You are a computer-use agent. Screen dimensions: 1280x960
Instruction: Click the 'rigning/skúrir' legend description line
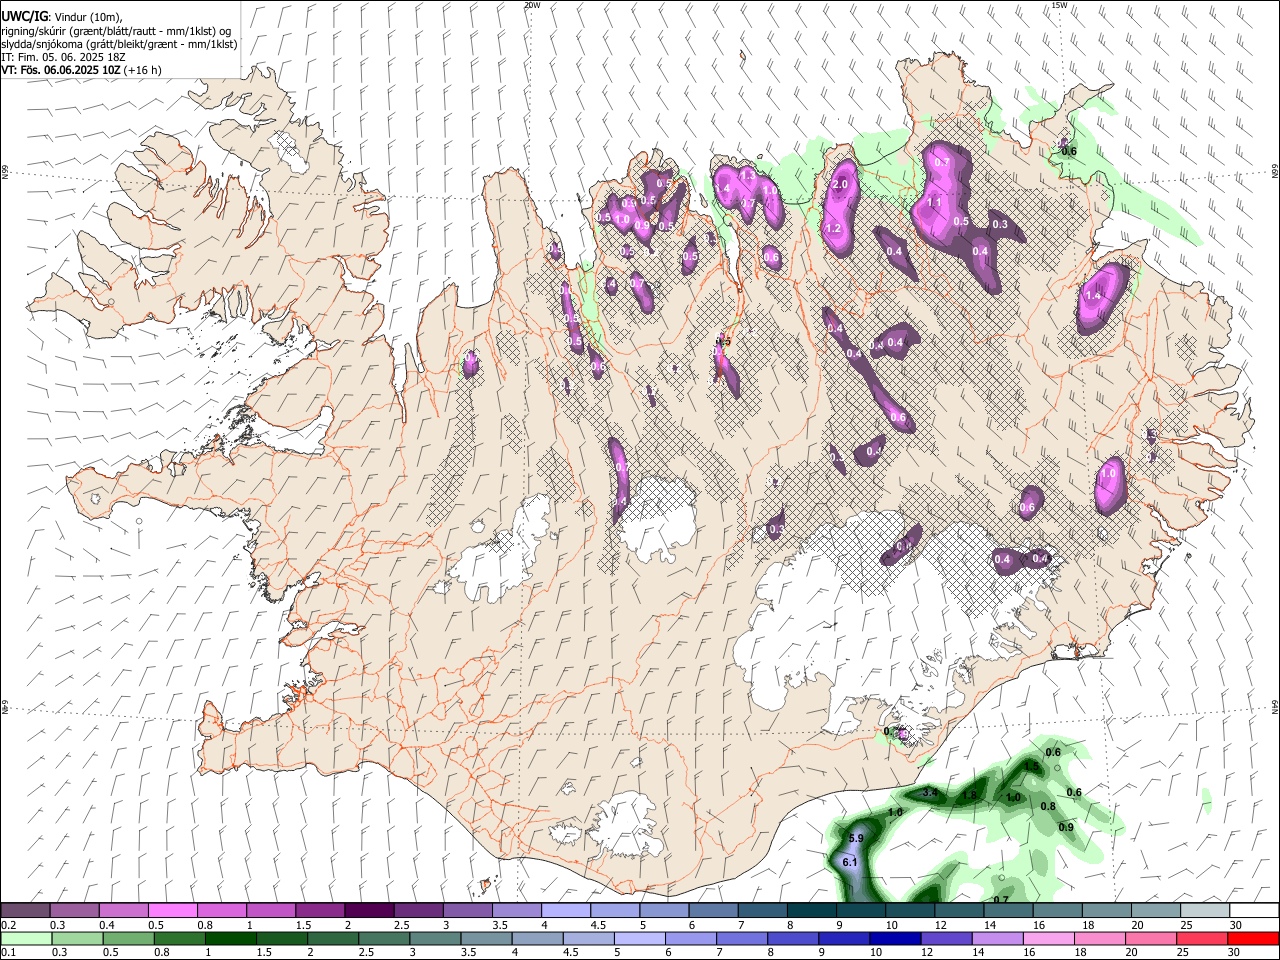point(116,31)
